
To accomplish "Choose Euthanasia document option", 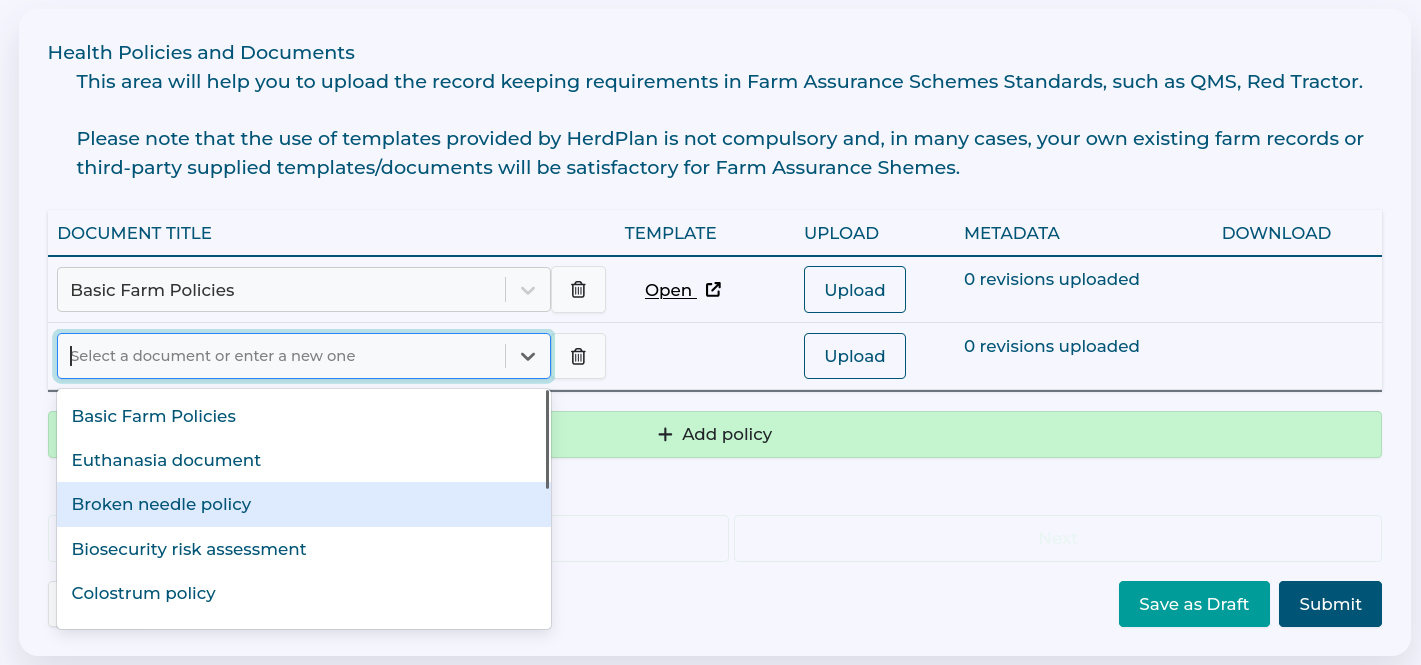I will click(x=166, y=460).
